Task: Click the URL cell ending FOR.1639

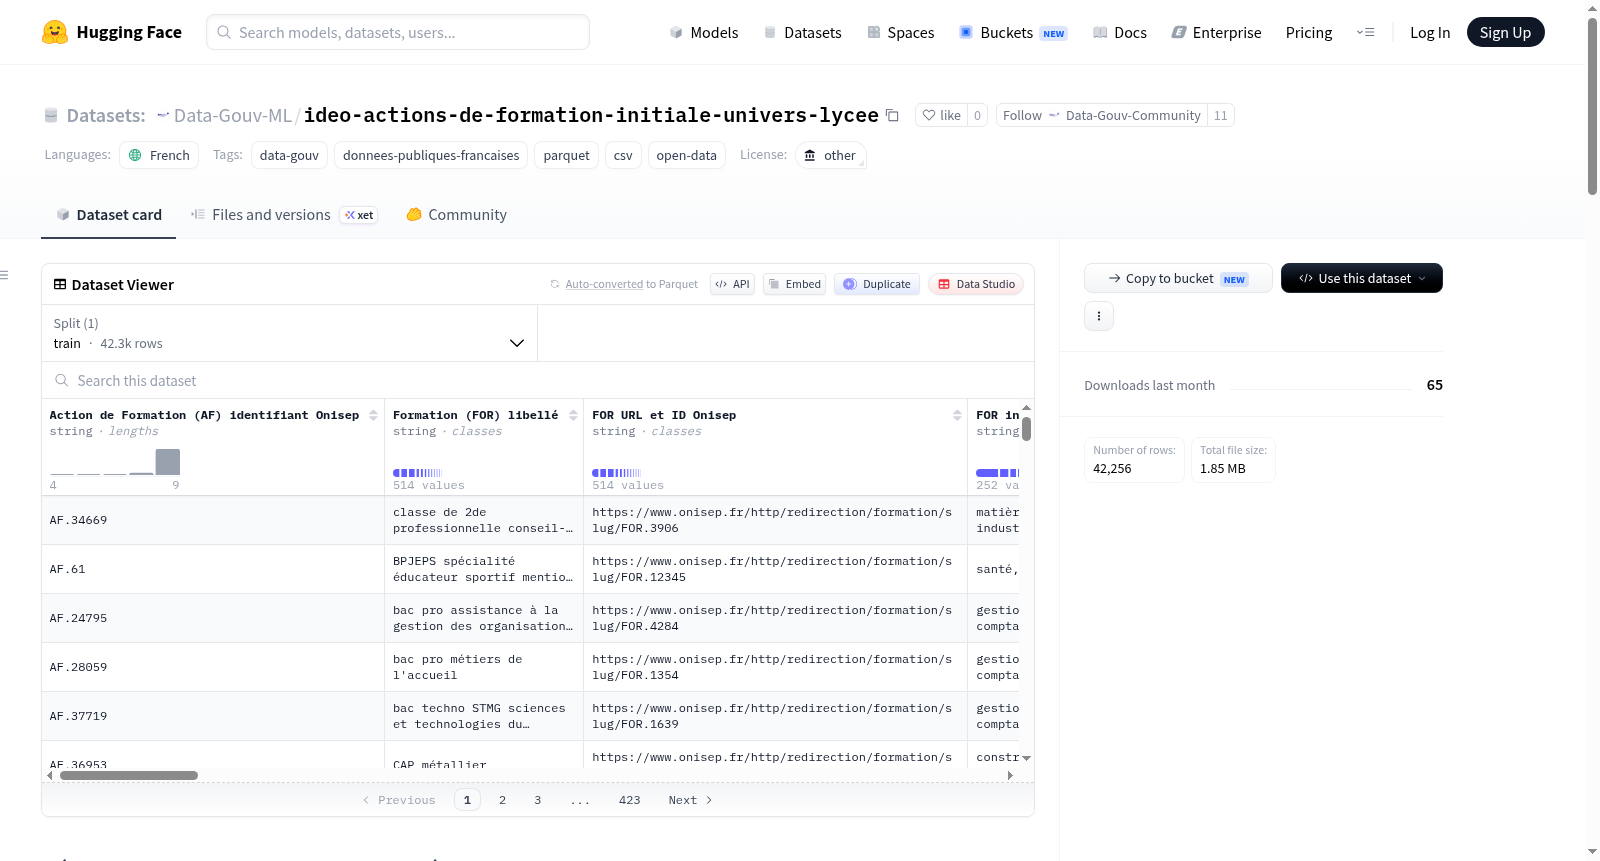Action: (x=776, y=716)
